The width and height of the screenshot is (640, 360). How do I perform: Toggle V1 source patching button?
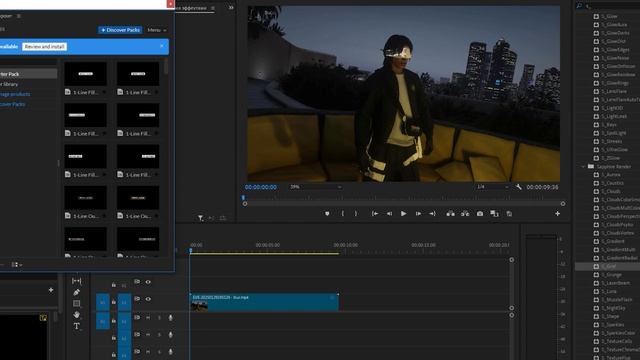(x=102, y=302)
